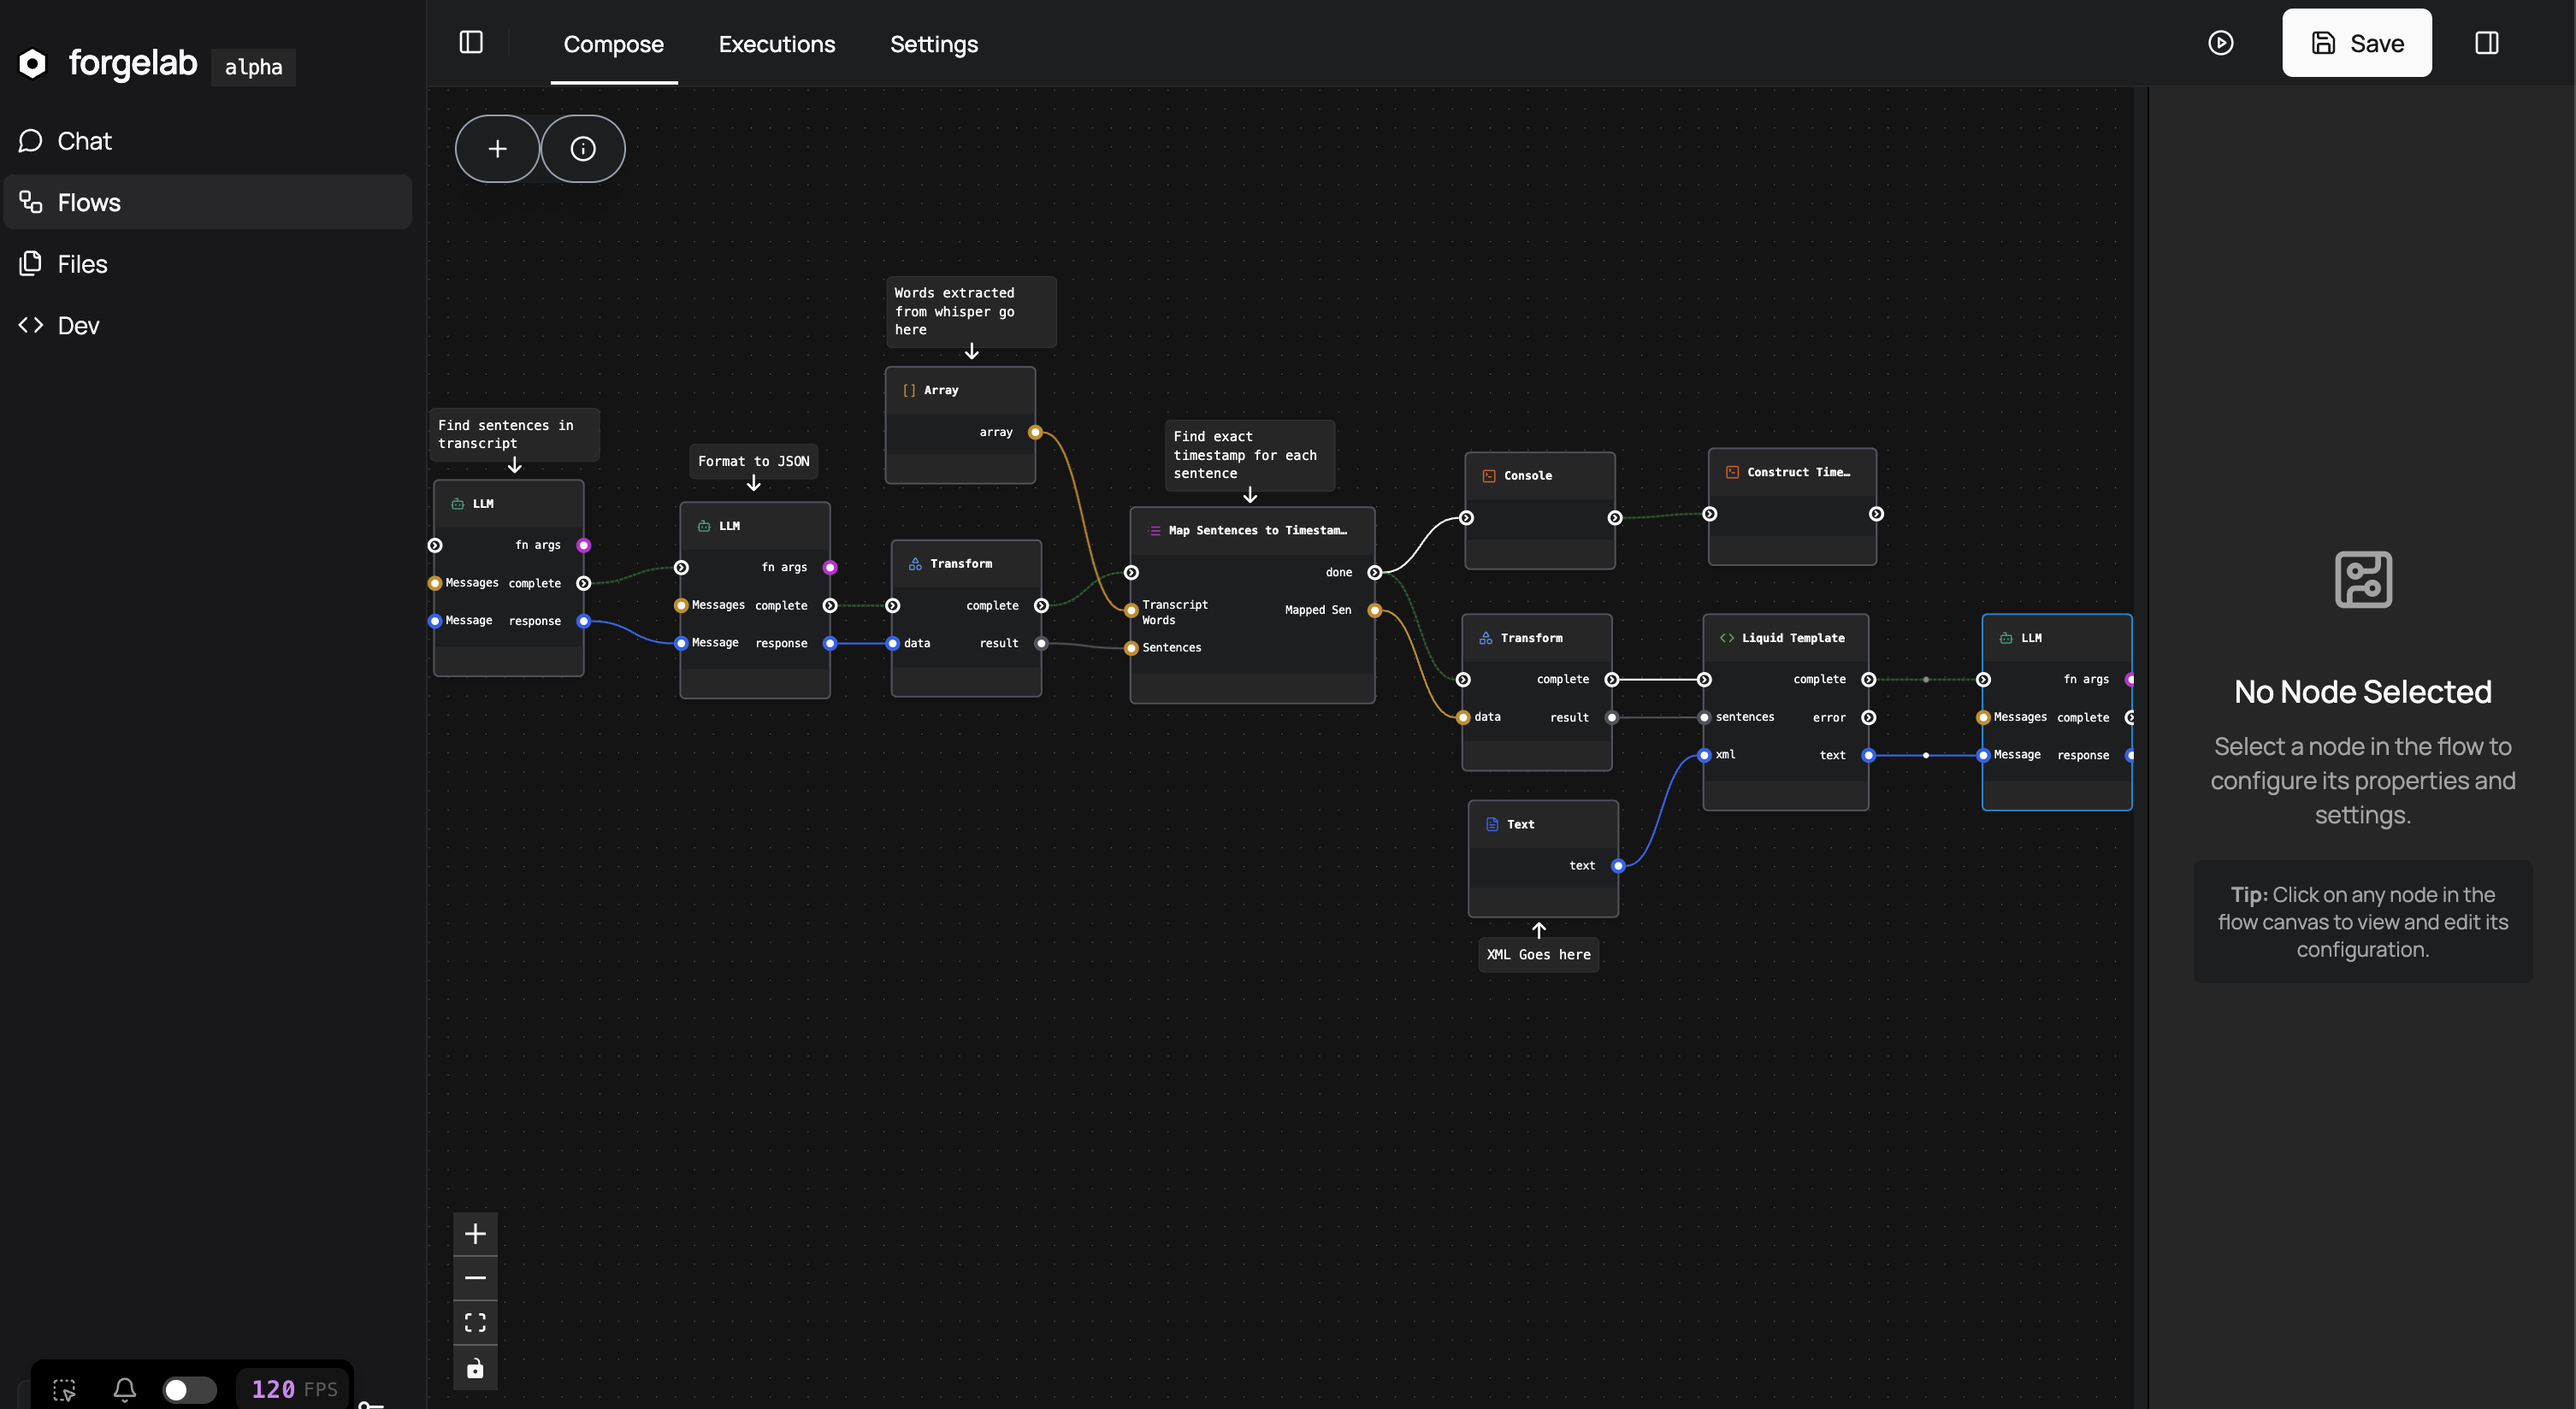Viewport: 2576px width, 1409px height.
Task: Open the flow info circle icon
Action: 583,148
